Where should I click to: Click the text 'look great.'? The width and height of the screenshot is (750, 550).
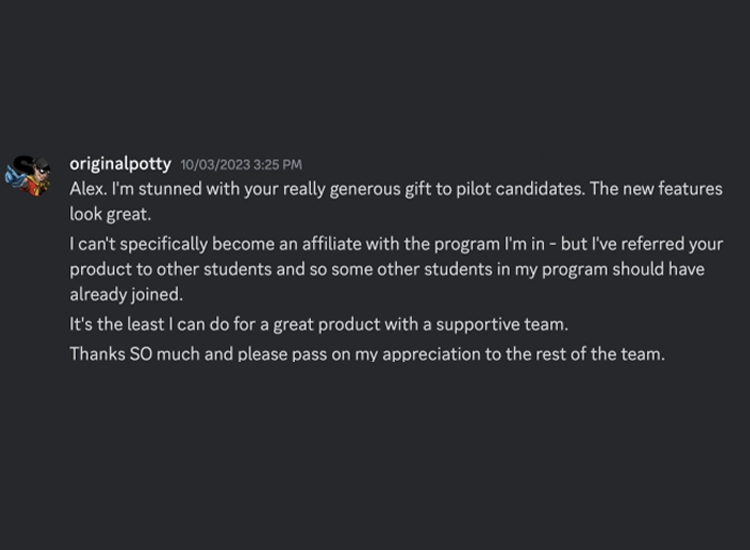[109, 214]
